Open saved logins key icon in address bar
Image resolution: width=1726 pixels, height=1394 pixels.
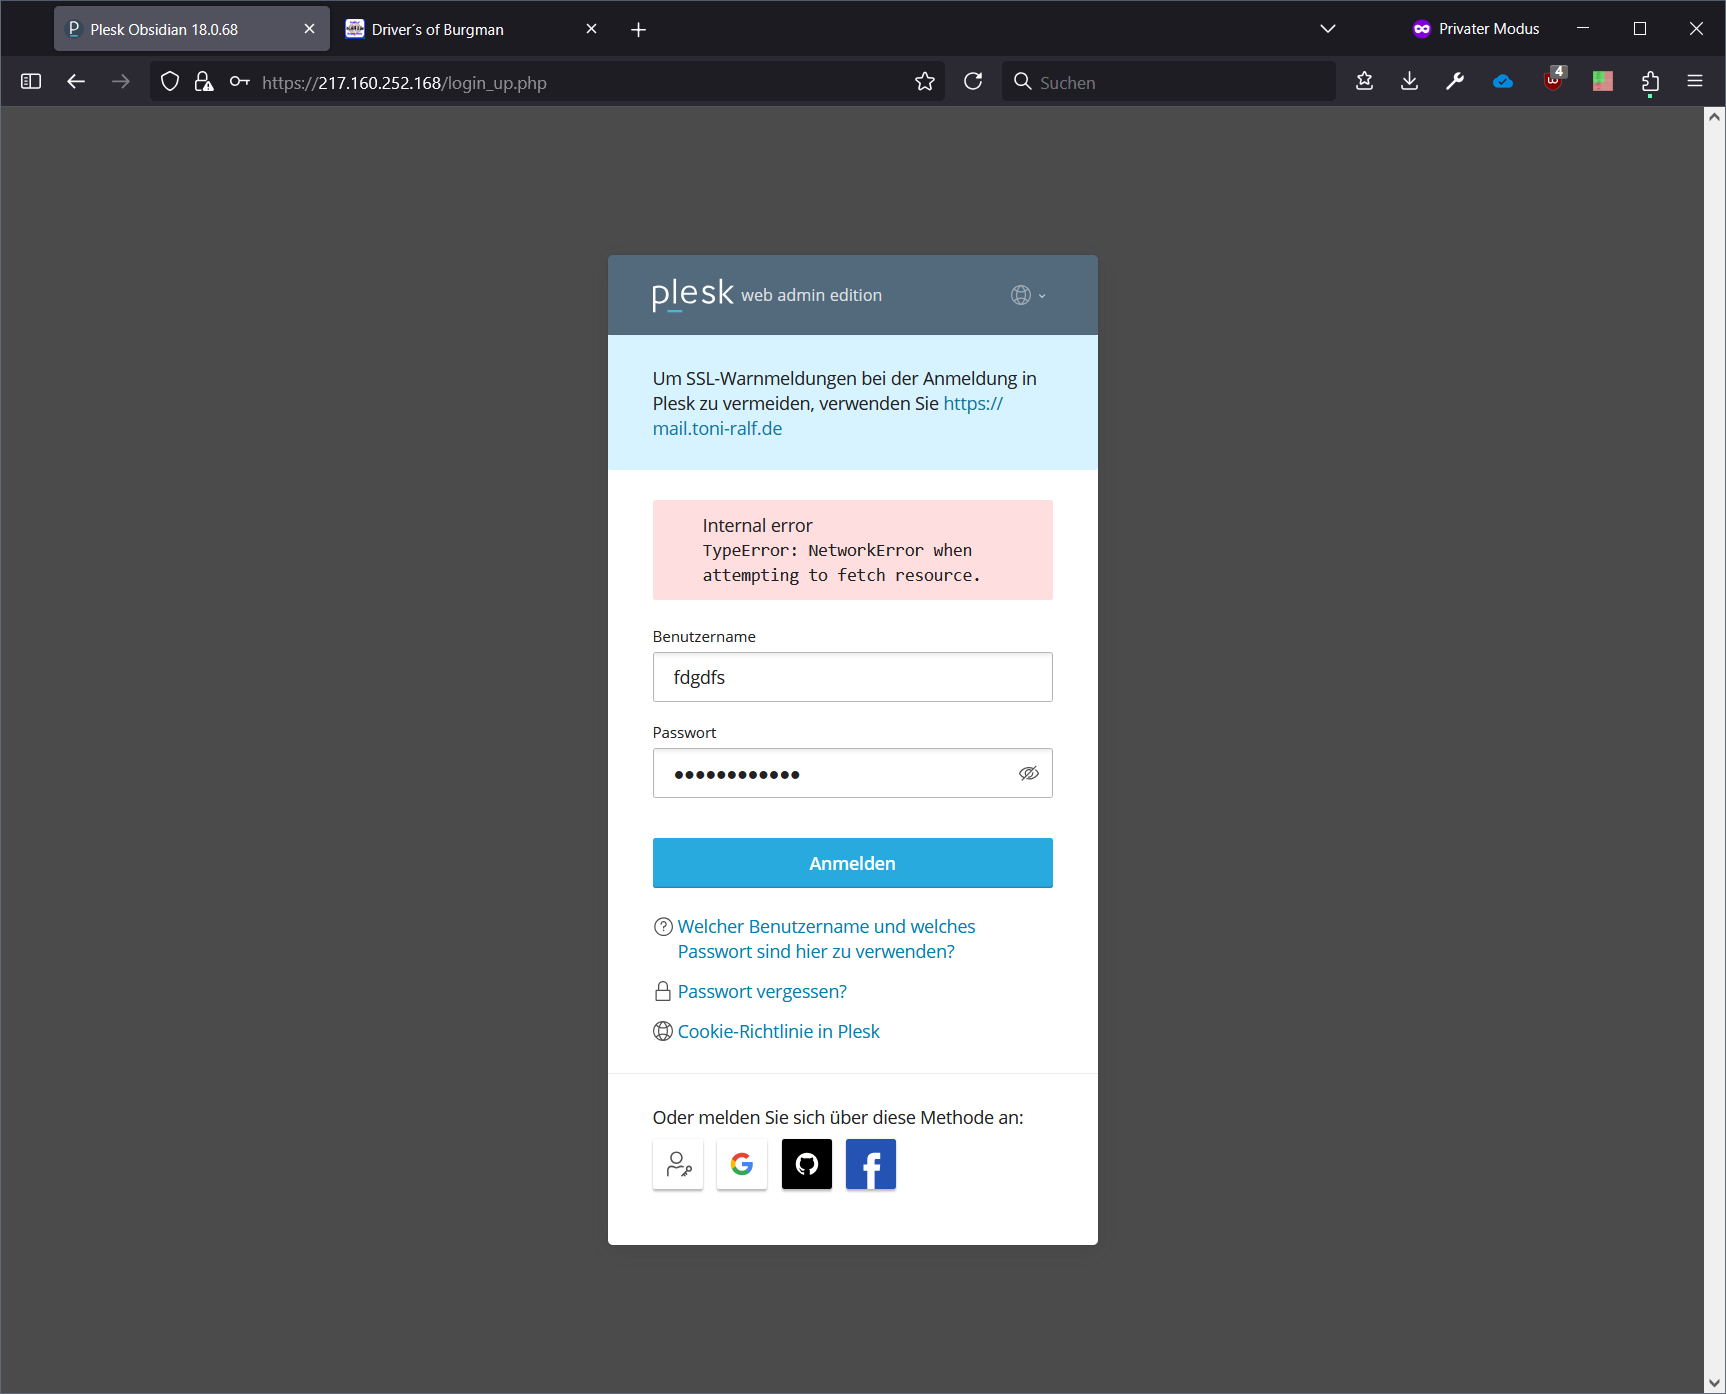(x=239, y=82)
